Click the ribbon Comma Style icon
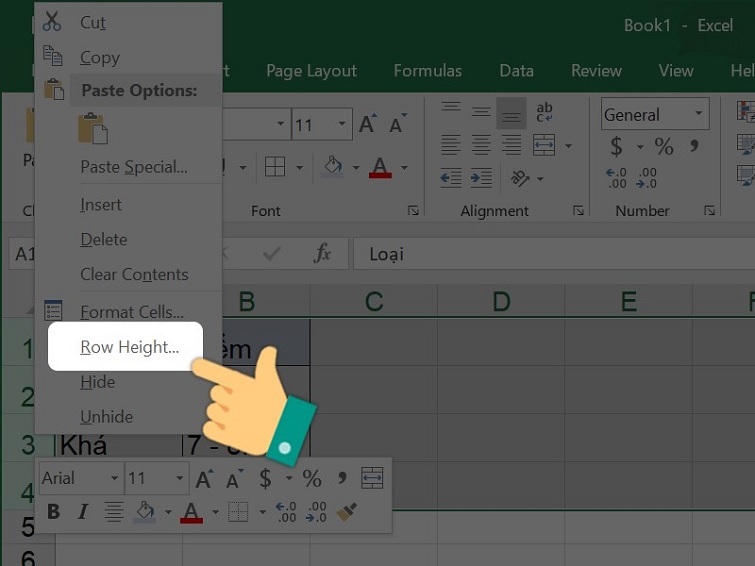Viewport: 755px width, 566px height. point(694,145)
